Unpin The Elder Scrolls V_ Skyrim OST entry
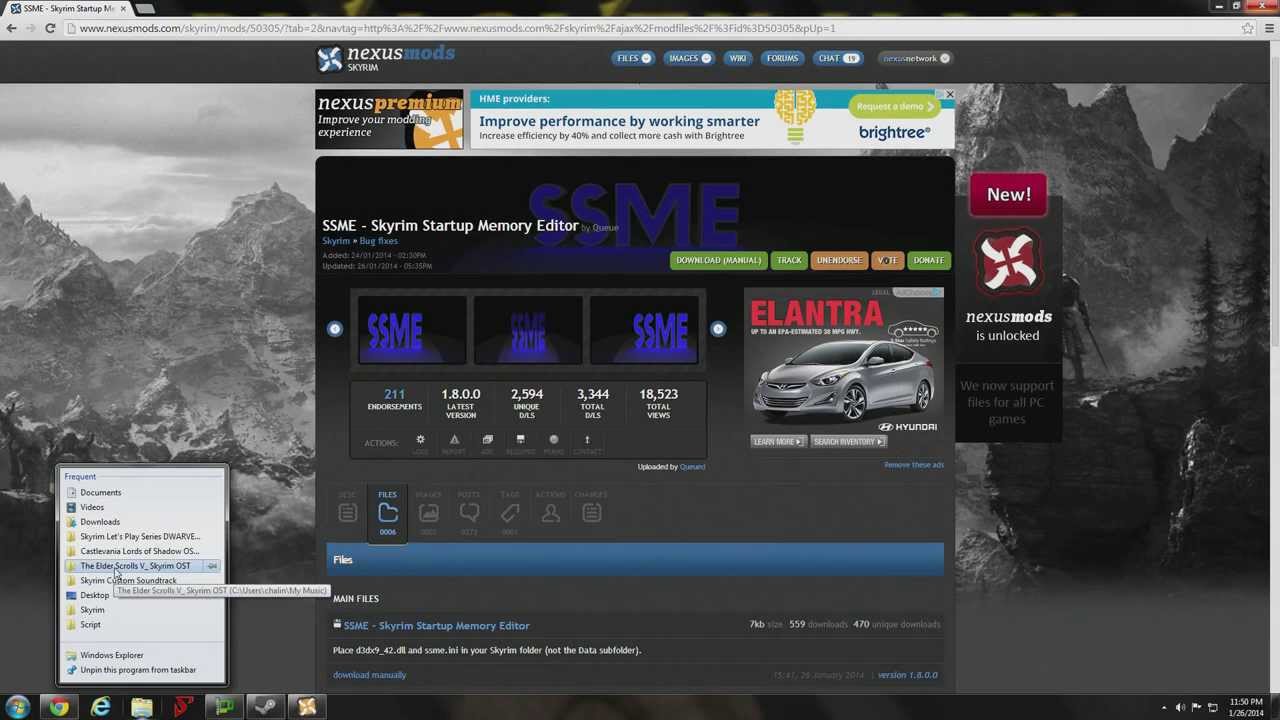This screenshot has height=720, width=1280. [212, 566]
